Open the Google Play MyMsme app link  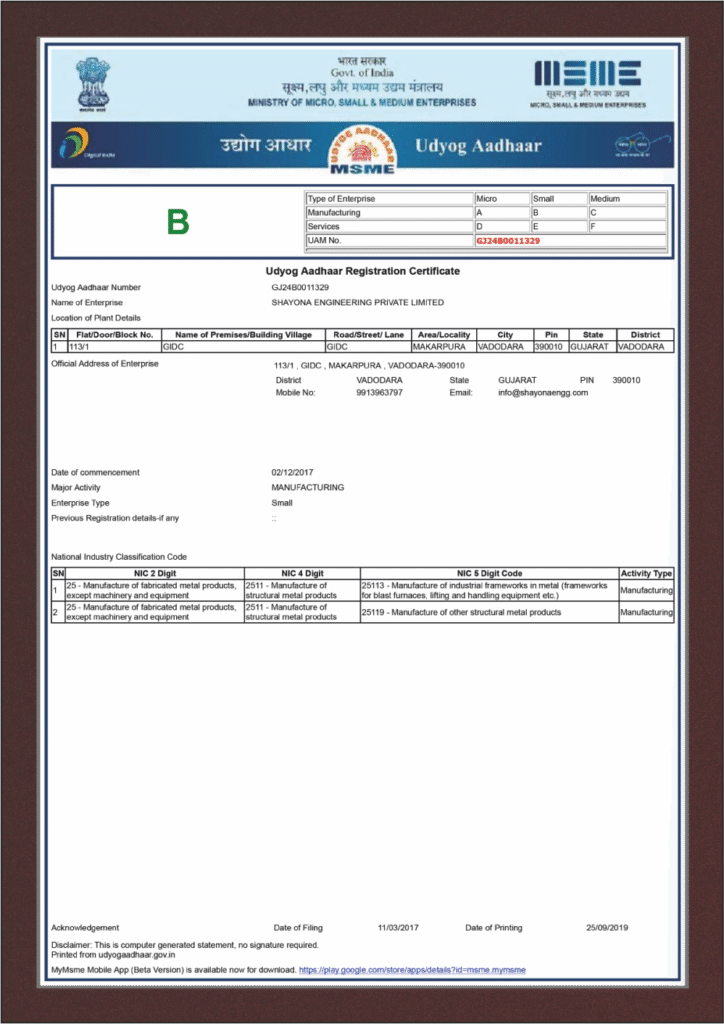412,970
